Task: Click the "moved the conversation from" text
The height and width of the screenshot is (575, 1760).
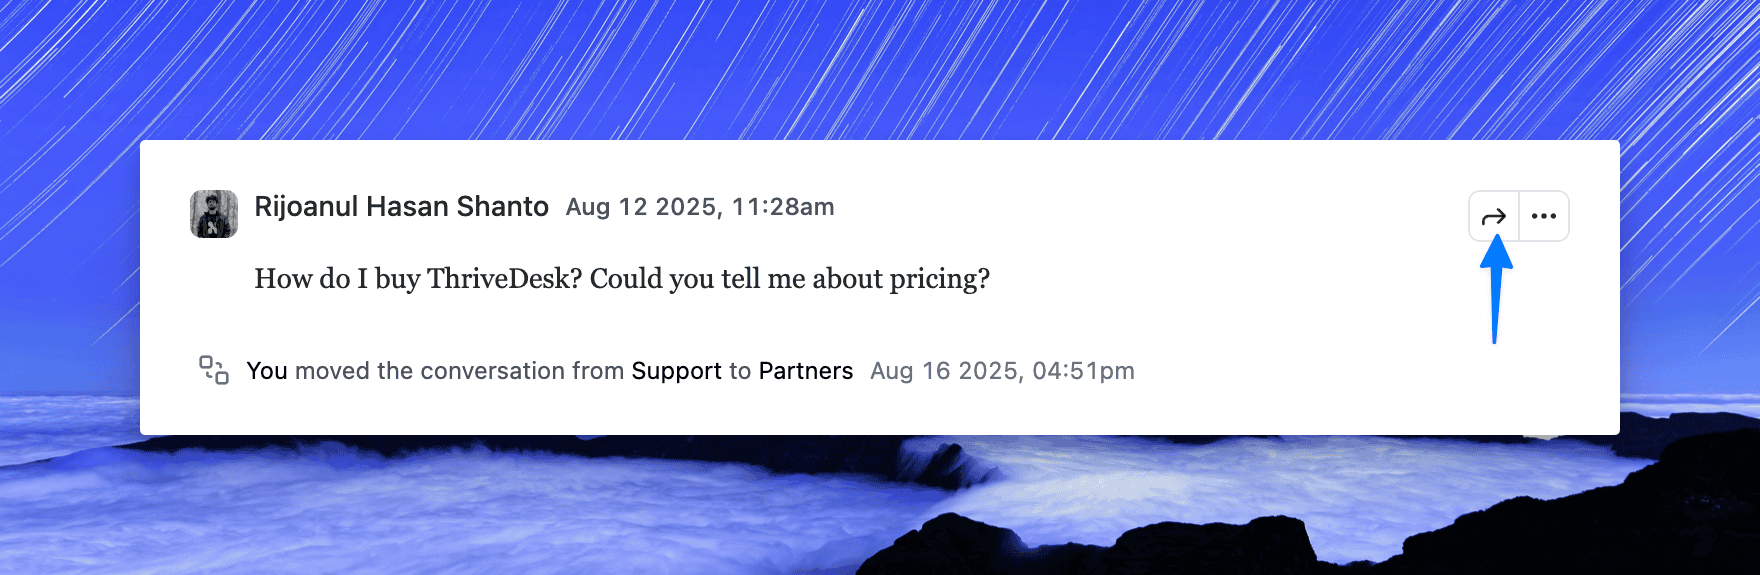Action: 460,371
